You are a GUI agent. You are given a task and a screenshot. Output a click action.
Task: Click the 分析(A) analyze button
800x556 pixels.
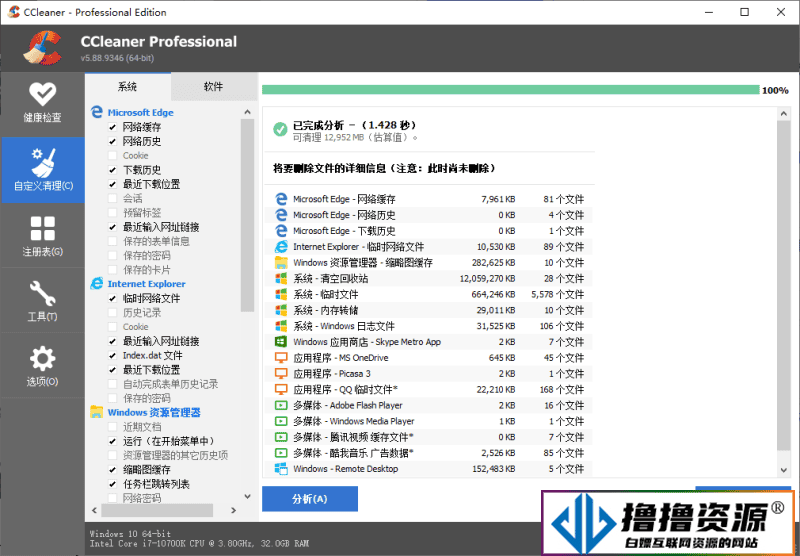coord(310,498)
